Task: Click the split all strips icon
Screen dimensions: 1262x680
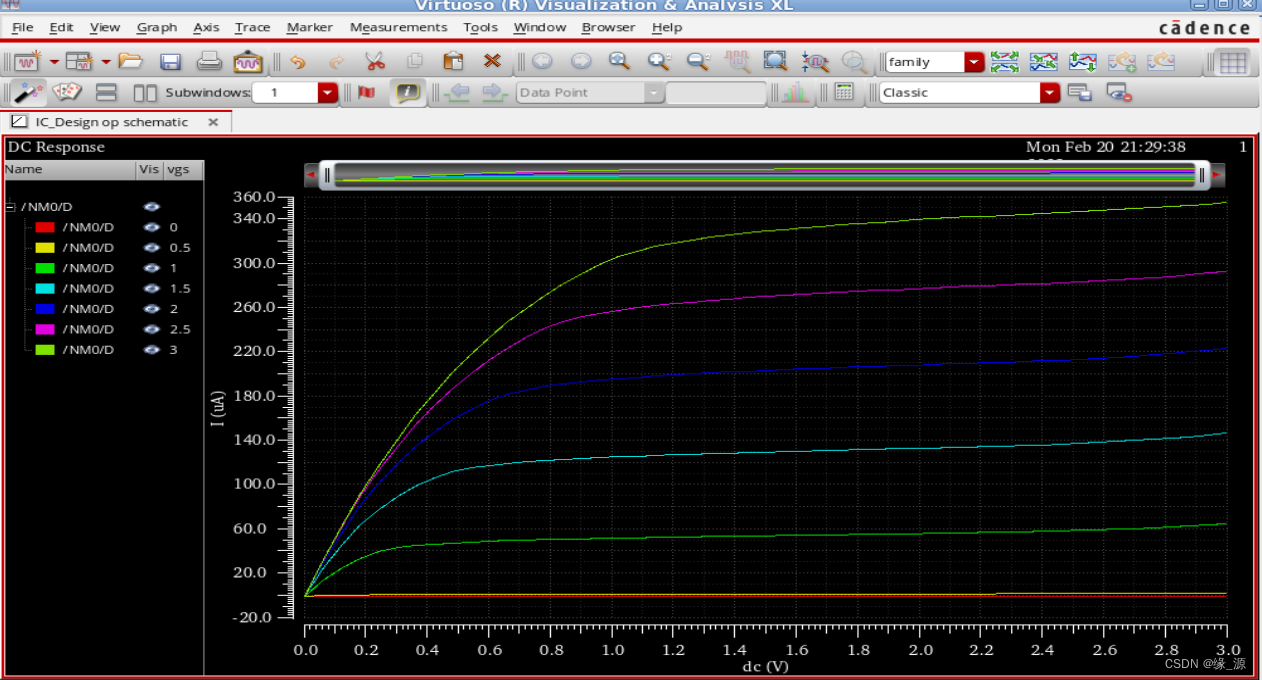Action: (x=1005, y=62)
